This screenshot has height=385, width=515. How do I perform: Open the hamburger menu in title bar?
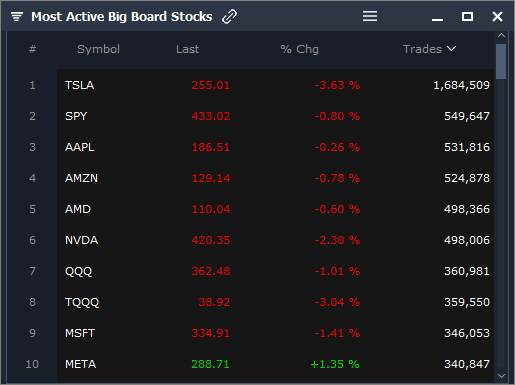[370, 16]
